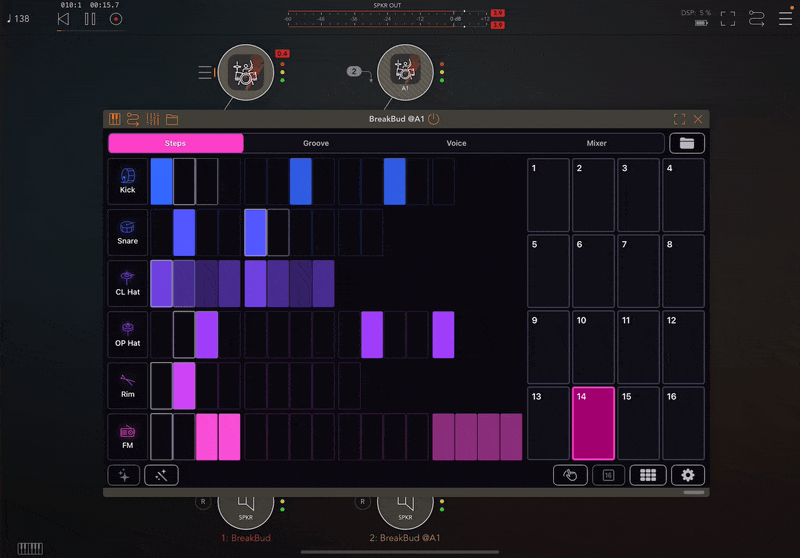This screenshot has height=558, width=800.
Task: Select pattern slot 3
Action: [x=638, y=195]
